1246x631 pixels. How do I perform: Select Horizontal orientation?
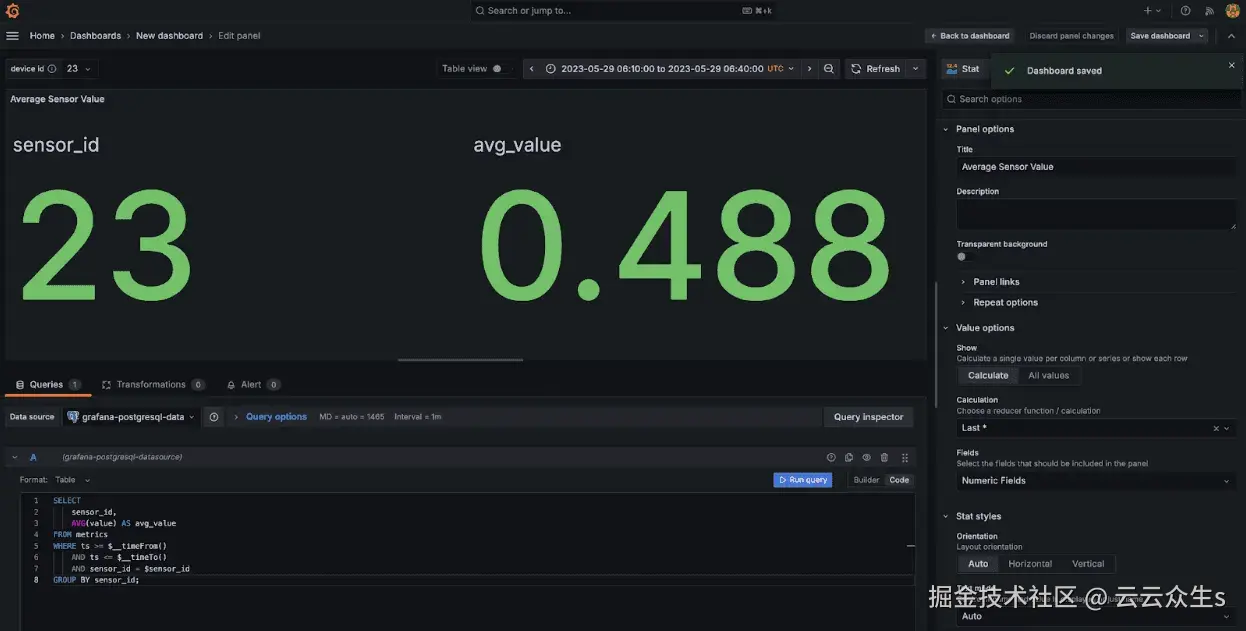(x=1030, y=564)
